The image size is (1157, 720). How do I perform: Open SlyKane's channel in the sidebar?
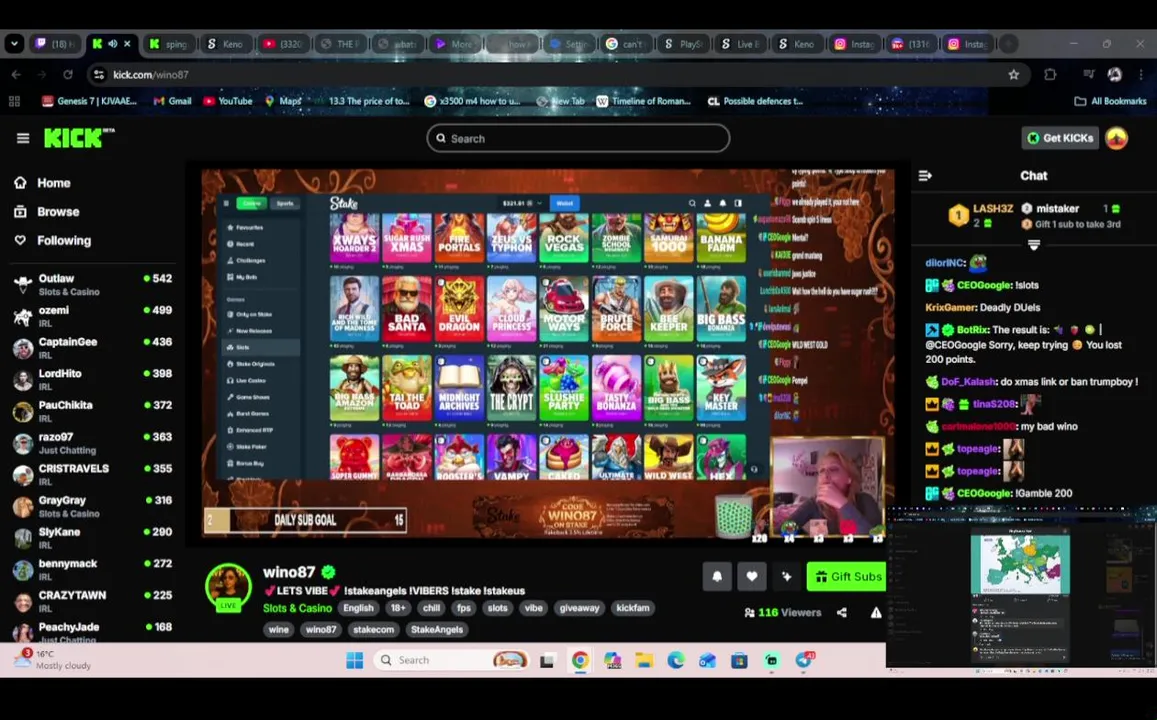tap(92, 538)
